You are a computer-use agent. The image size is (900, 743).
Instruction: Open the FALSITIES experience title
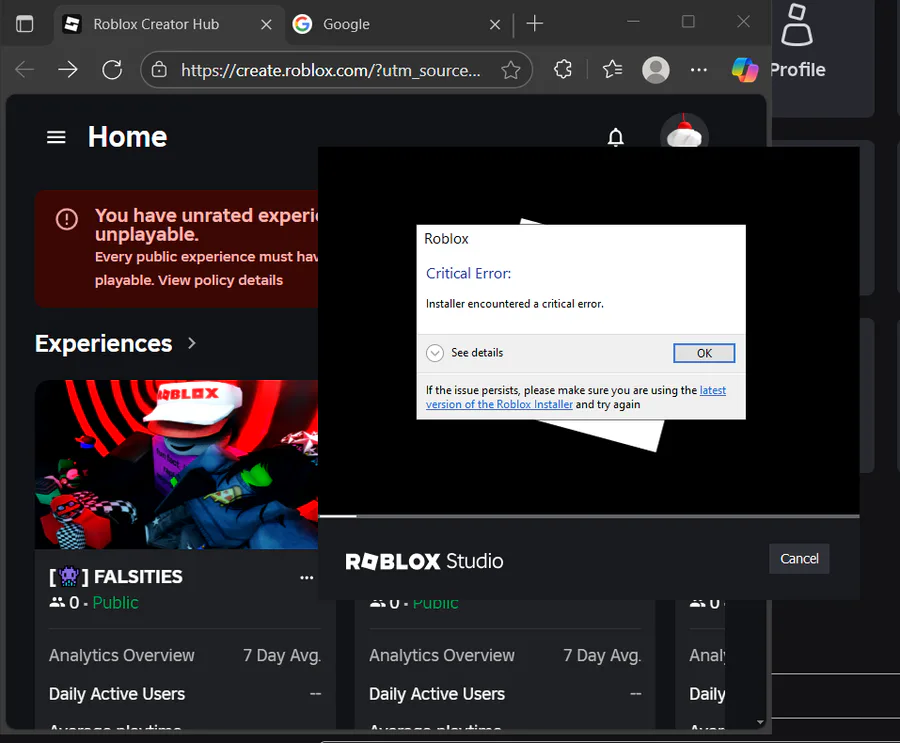click(x=116, y=576)
